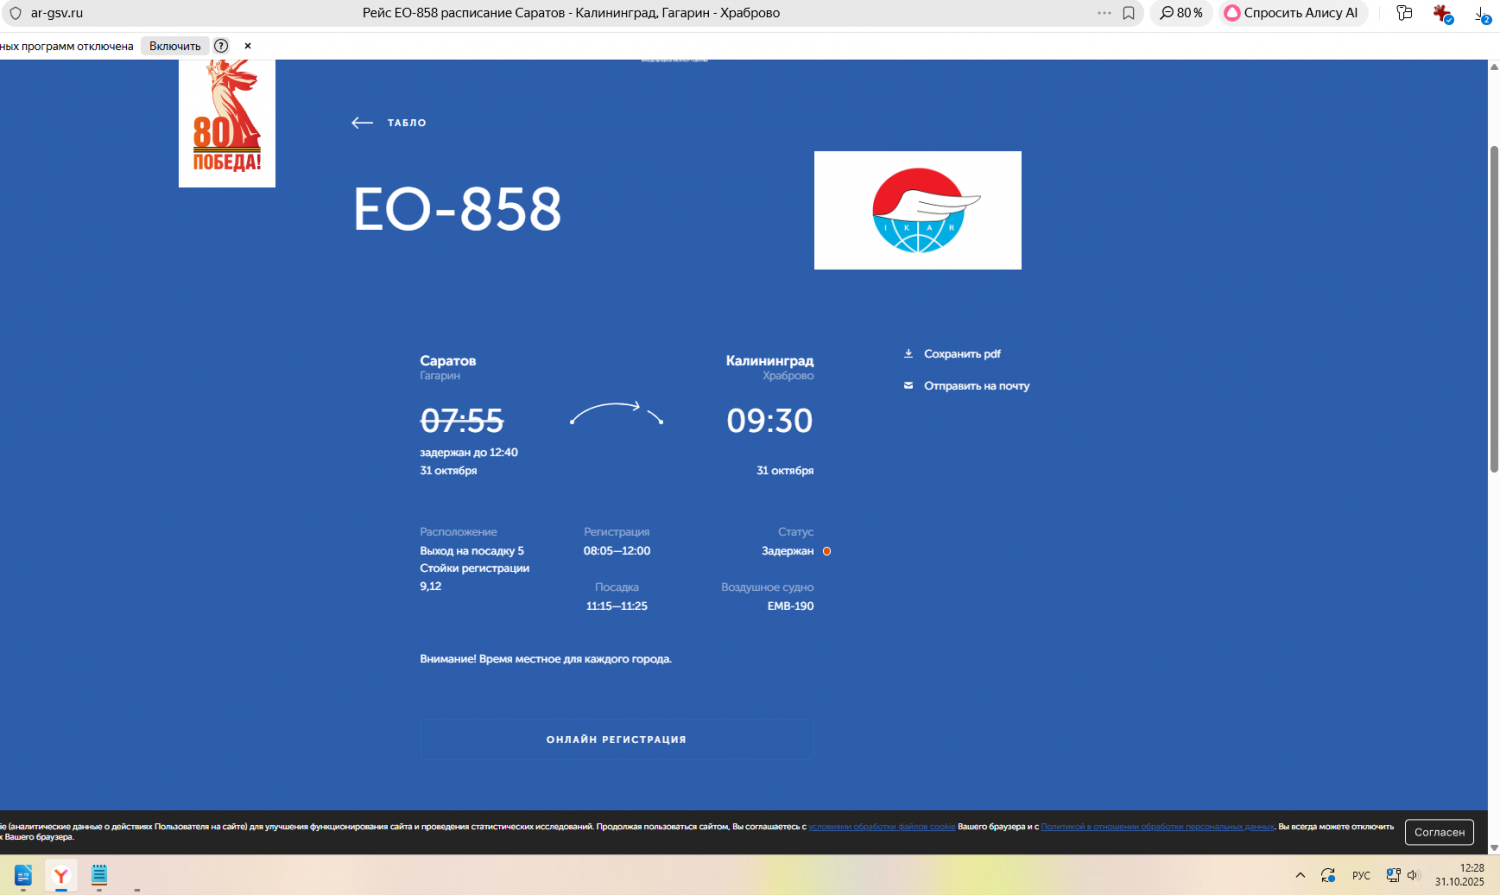Screen dimensions: 1500x895
Task: Click the help question mark icon
Action: pyautogui.click(x=221, y=46)
